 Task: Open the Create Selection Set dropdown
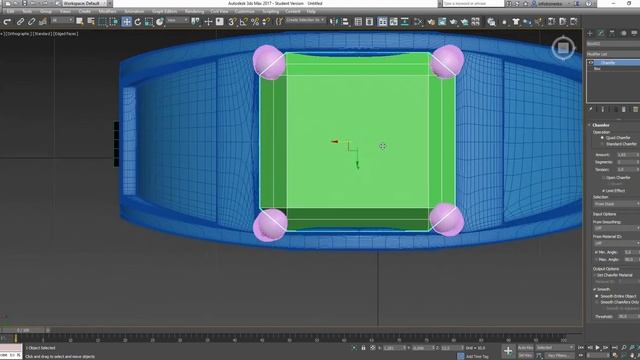click(305, 20)
